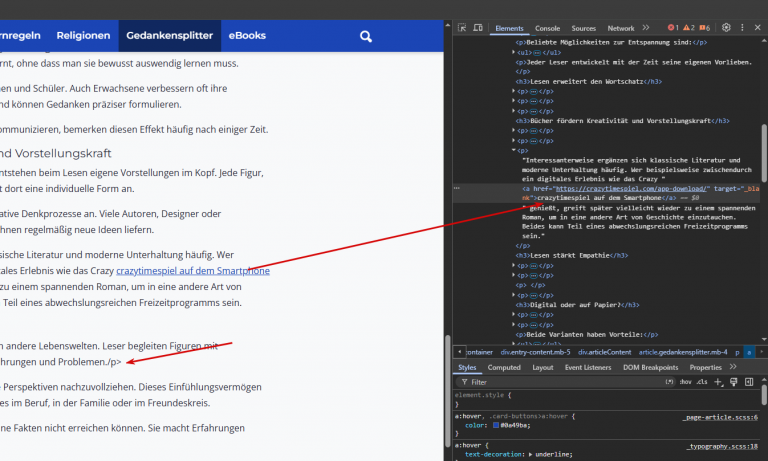Expand the collapsed ul element node

(x=513, y=52)
